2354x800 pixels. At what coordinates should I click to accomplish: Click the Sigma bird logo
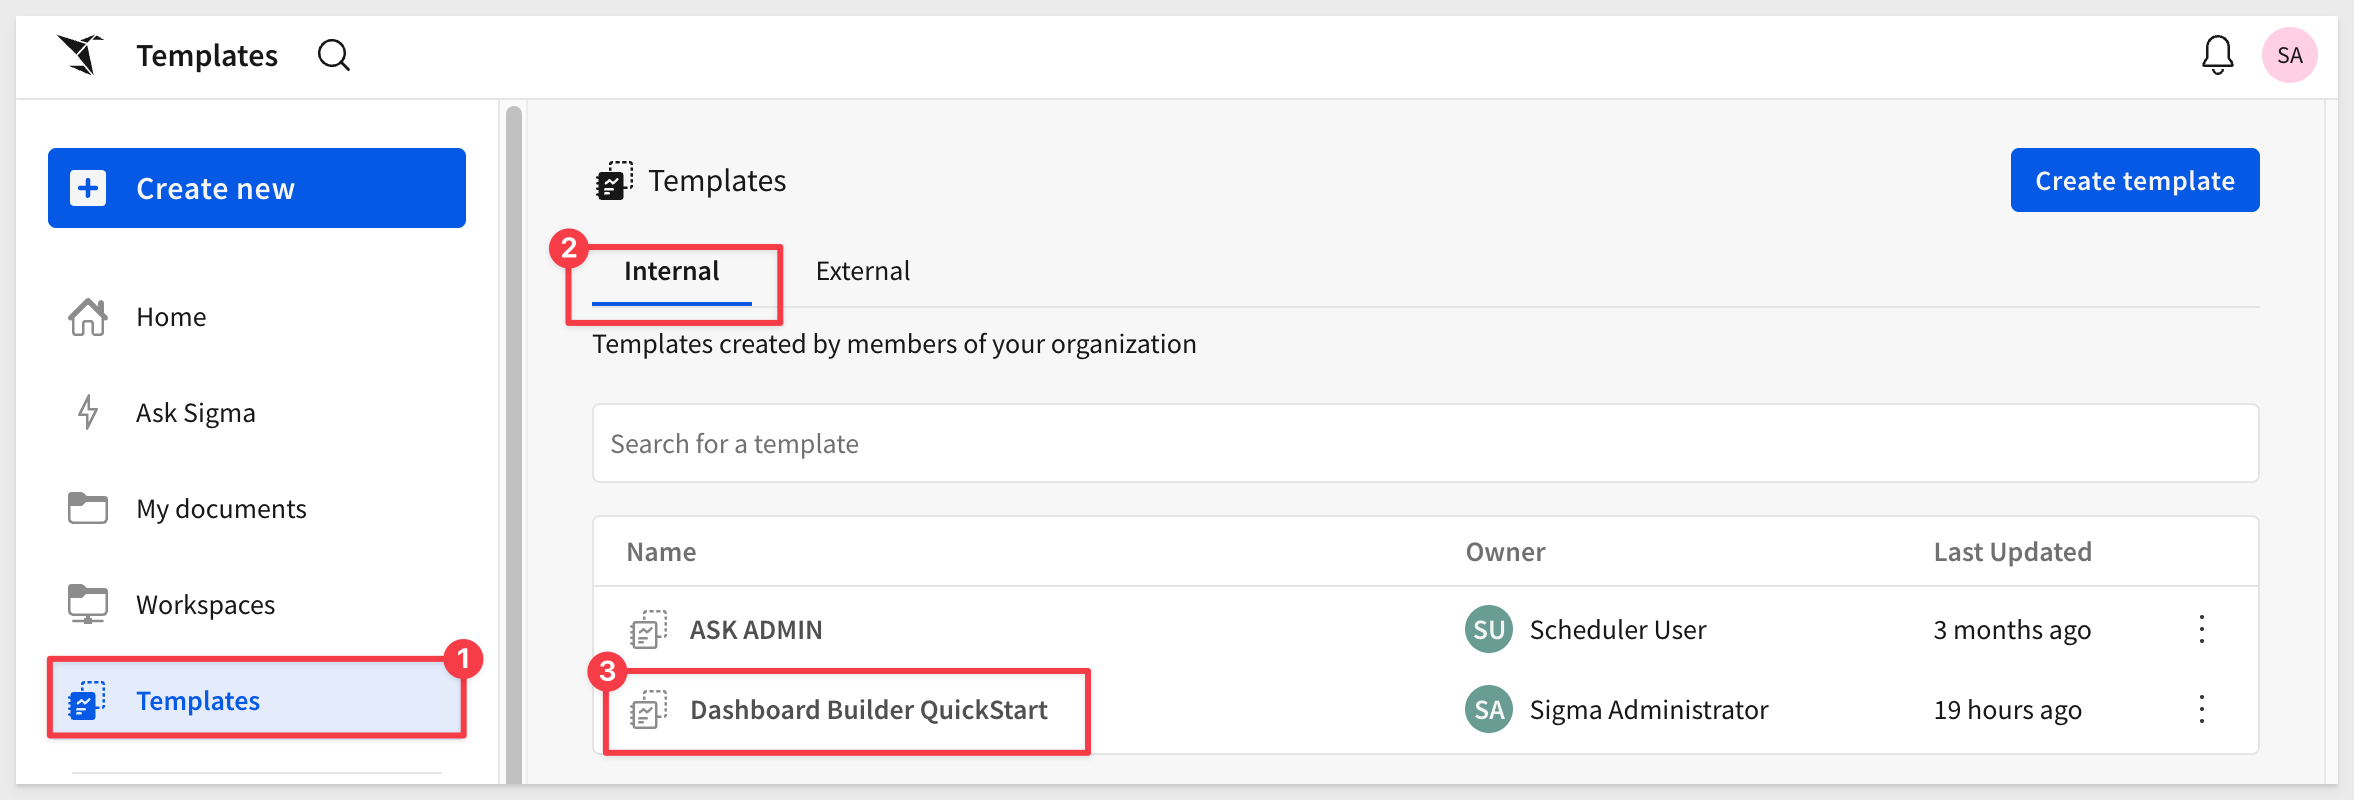point(81,54)
